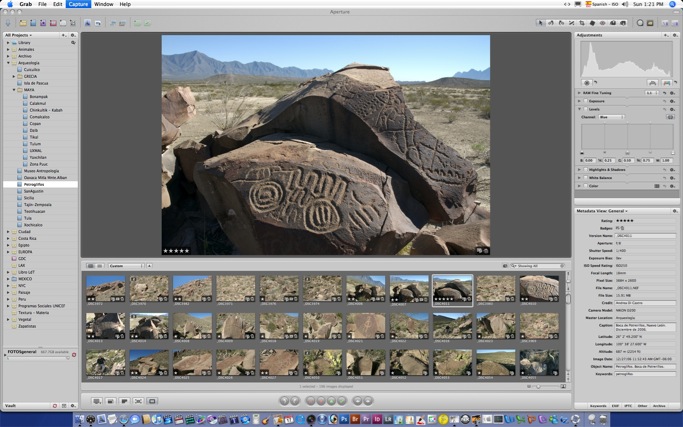
Task: Click the Reject red round rating button
Action: [x=310, y=400]
